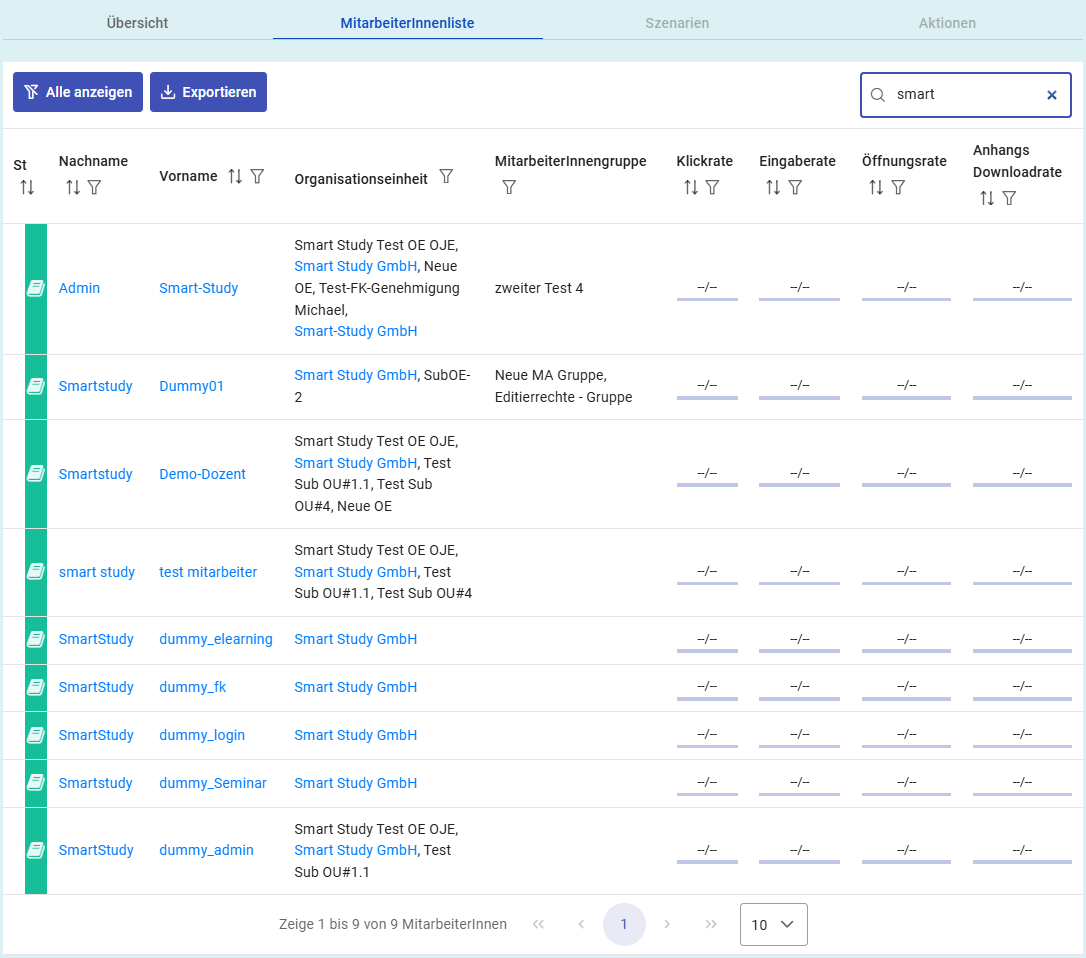Open the Organisationseinheit filter icon
This screenshot has height=958, width=1086.
coord(446,177)
